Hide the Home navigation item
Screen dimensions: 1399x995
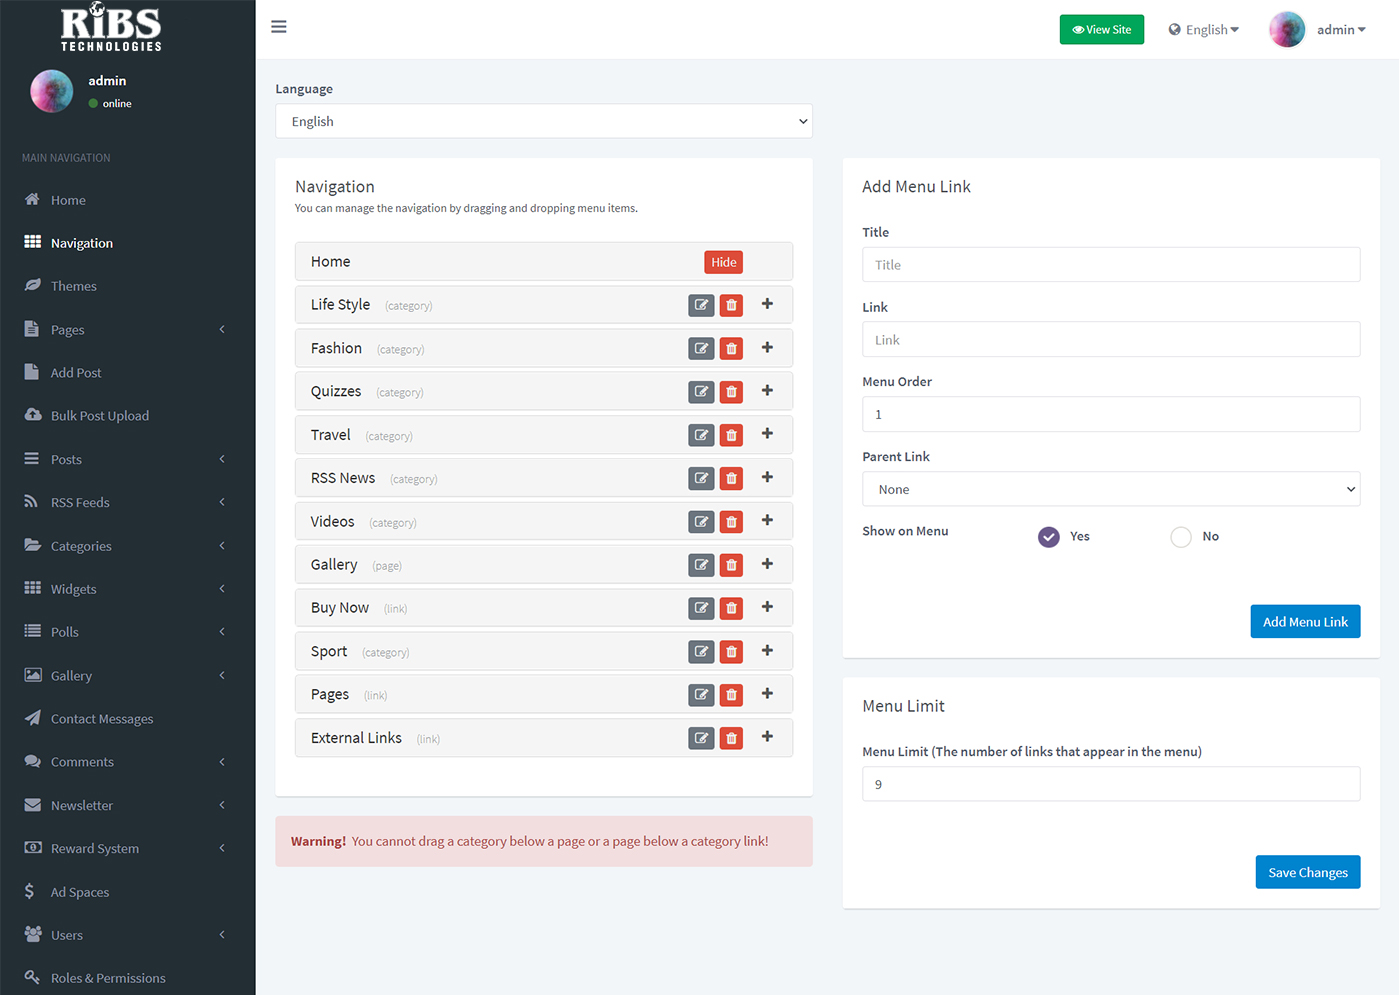(x=723, y=262)
